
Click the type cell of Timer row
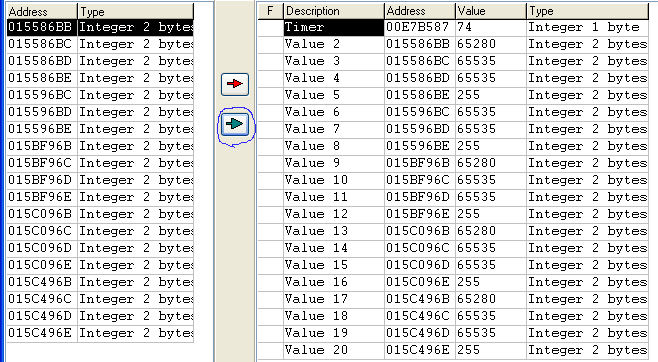tap(588, 27)
